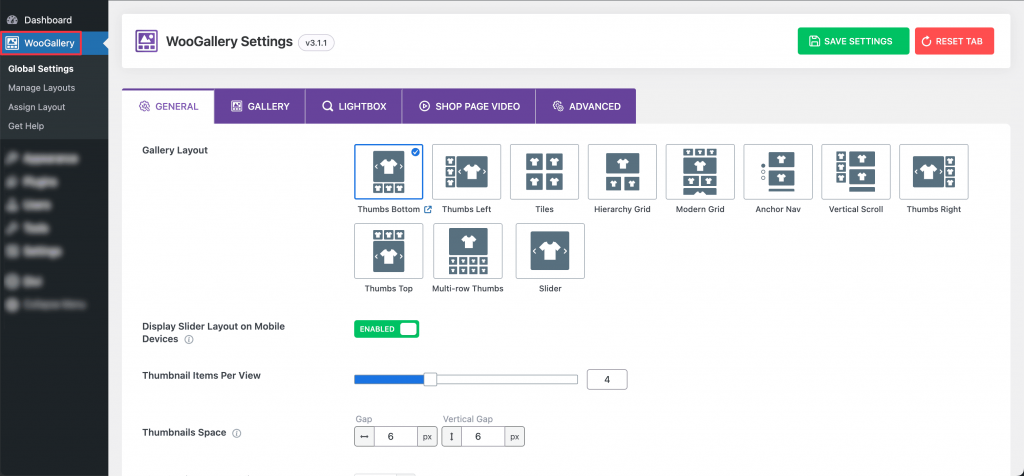Click the Vertical Gap value input field
This screenshot has width=1024, height=476.
click(x=483, y=436)
